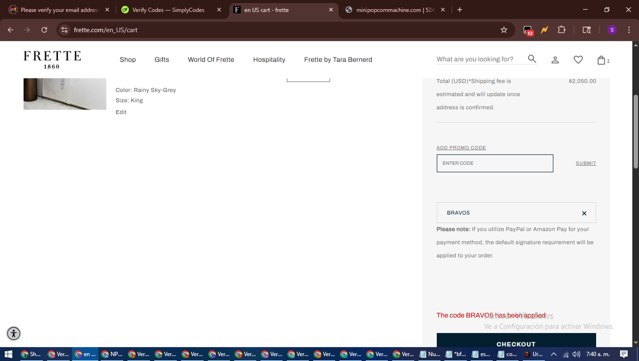639x361 pixels.
Task: Click the search magnifier icon
Action: click(532, 59)
